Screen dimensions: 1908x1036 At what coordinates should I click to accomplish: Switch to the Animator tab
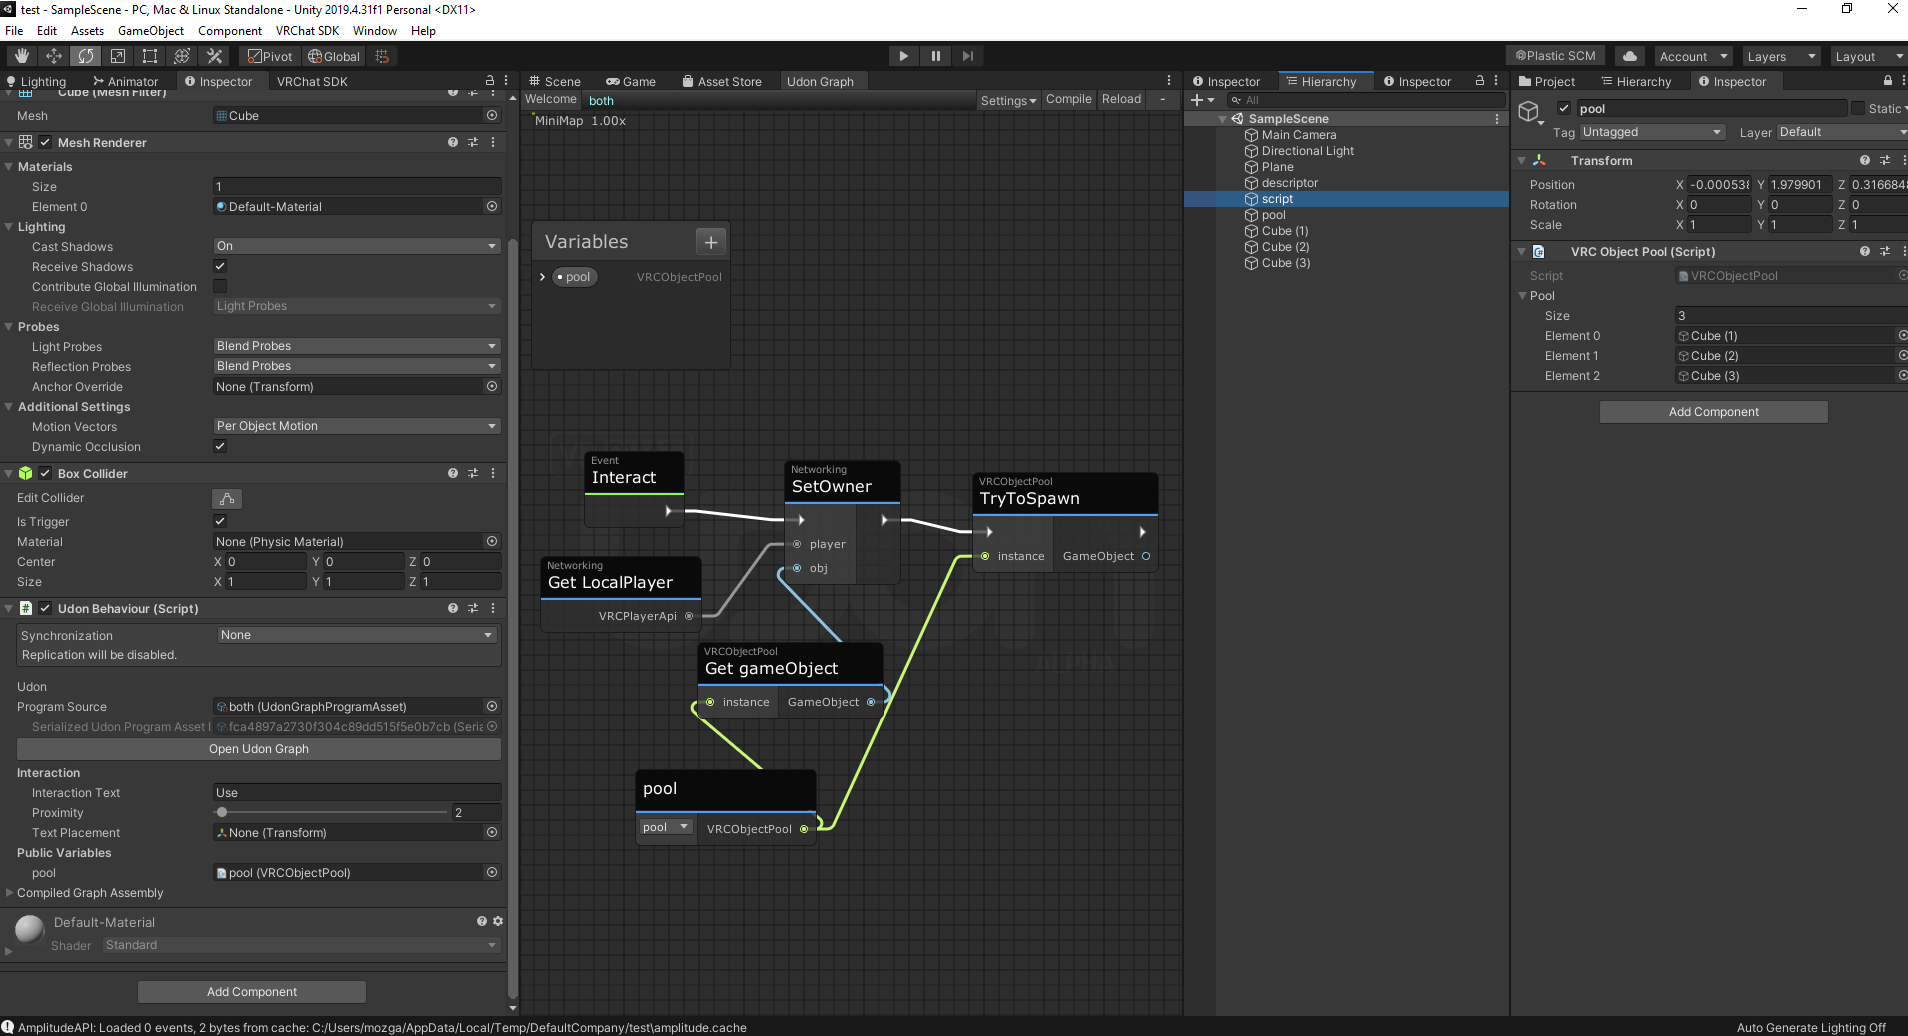125,81
